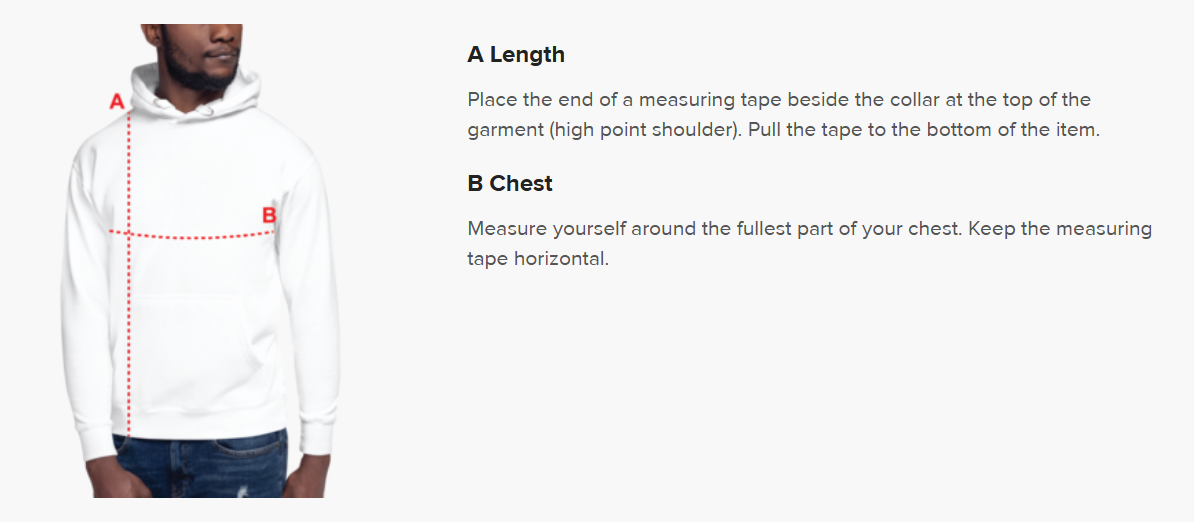Select the vertical red dotted length line

tap(130, 330)
